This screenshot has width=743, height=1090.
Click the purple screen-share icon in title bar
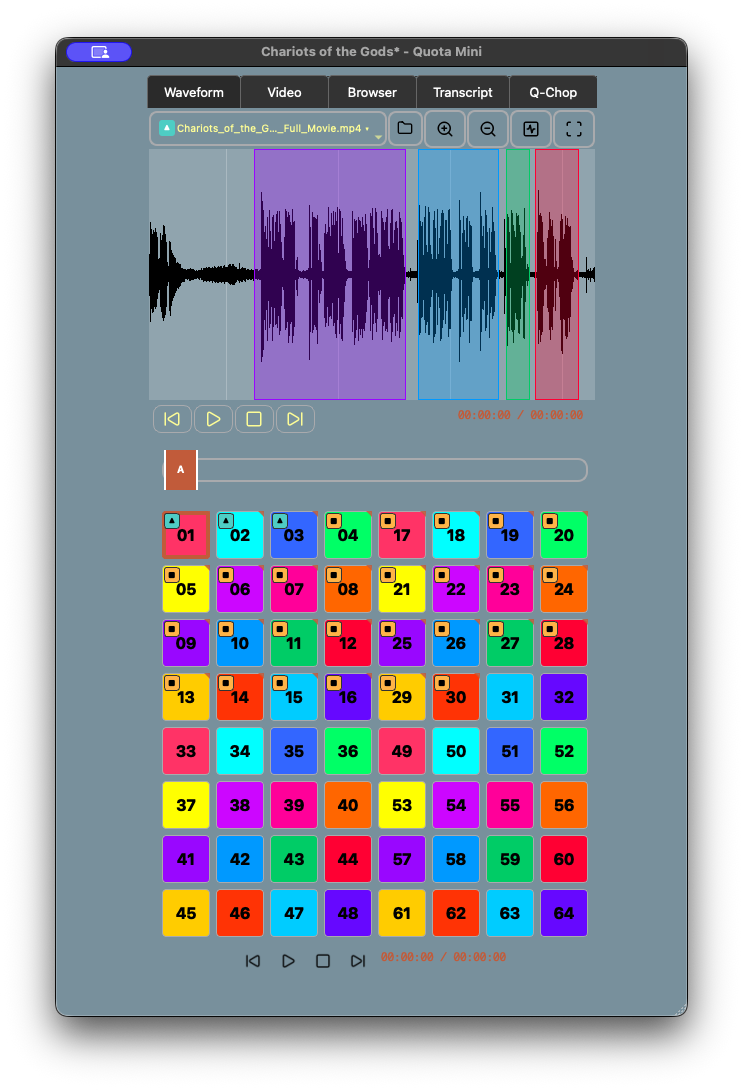point(99,52)
